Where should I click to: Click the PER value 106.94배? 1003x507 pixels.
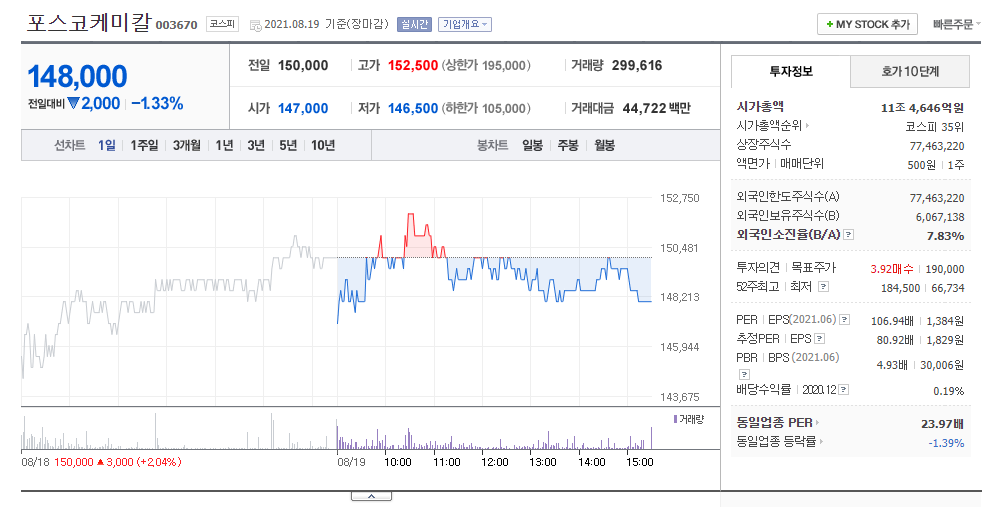tap(892, 321)
